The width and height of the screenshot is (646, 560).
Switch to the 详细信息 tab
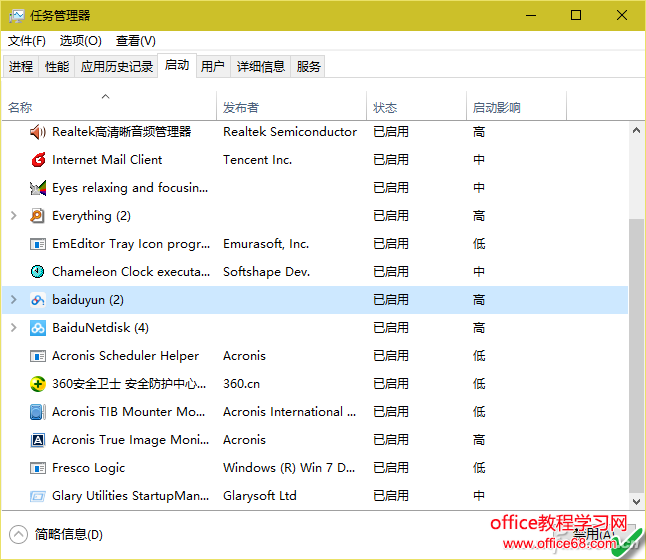click(x=261, y=67)
